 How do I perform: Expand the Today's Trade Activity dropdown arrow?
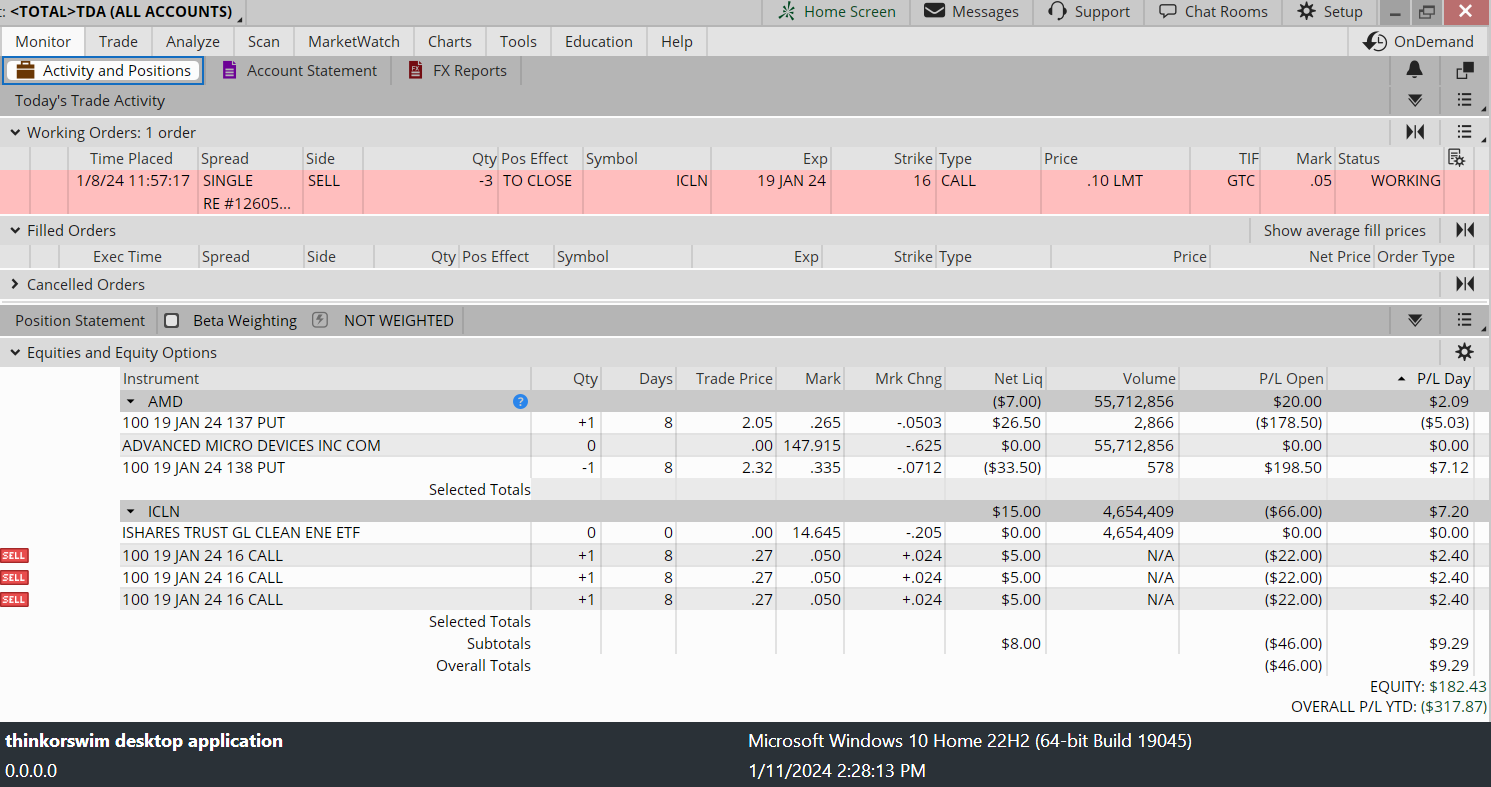point(1415,100)
